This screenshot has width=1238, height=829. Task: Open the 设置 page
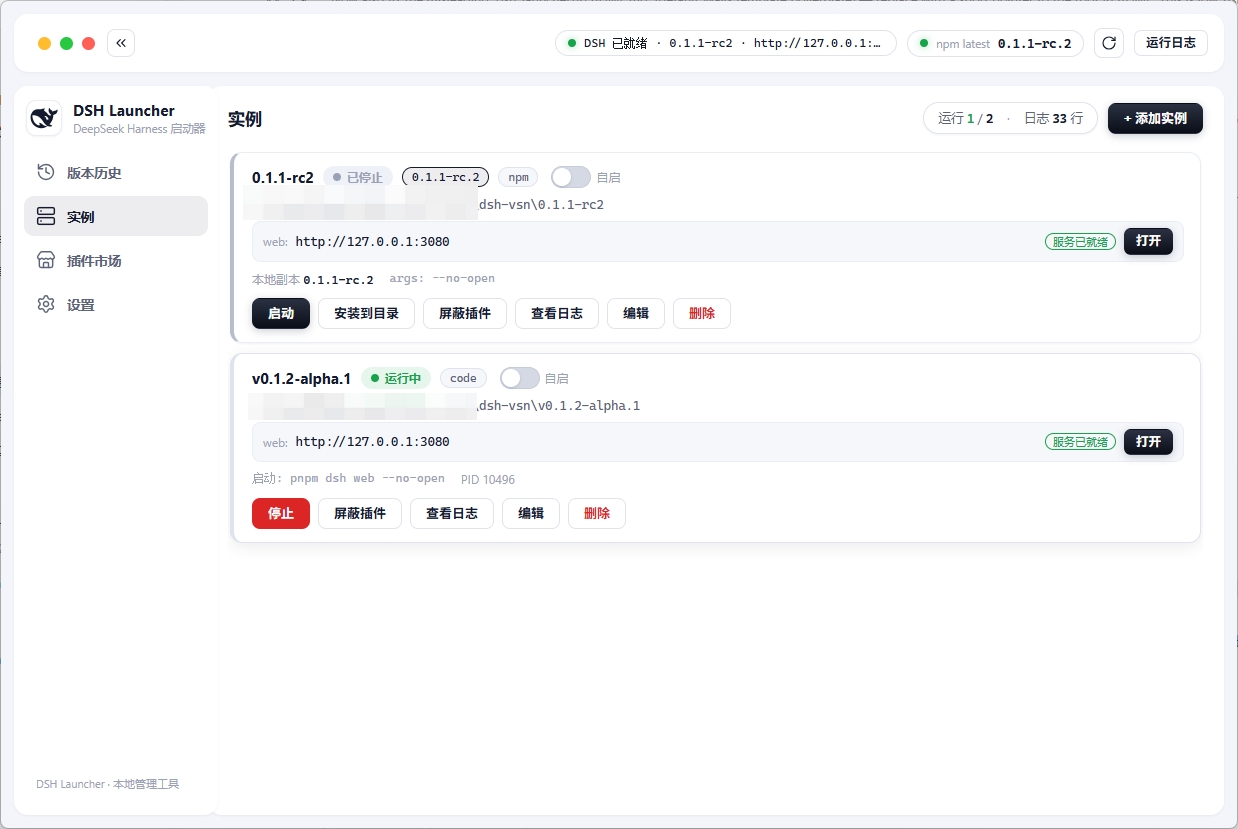[x=116, y=304]
